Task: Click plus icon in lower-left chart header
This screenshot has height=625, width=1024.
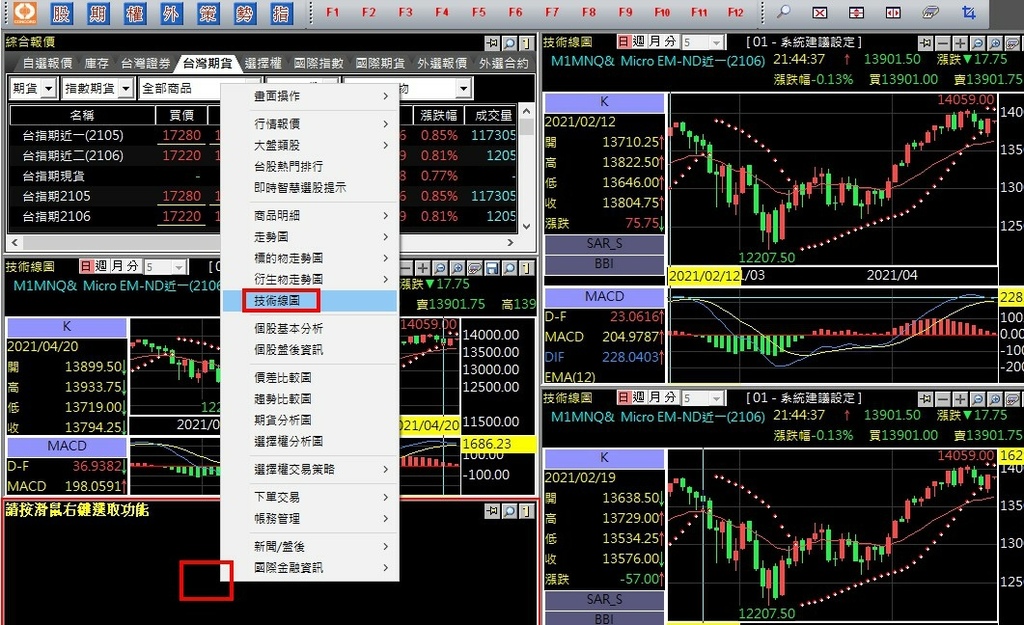Action: 423,268
